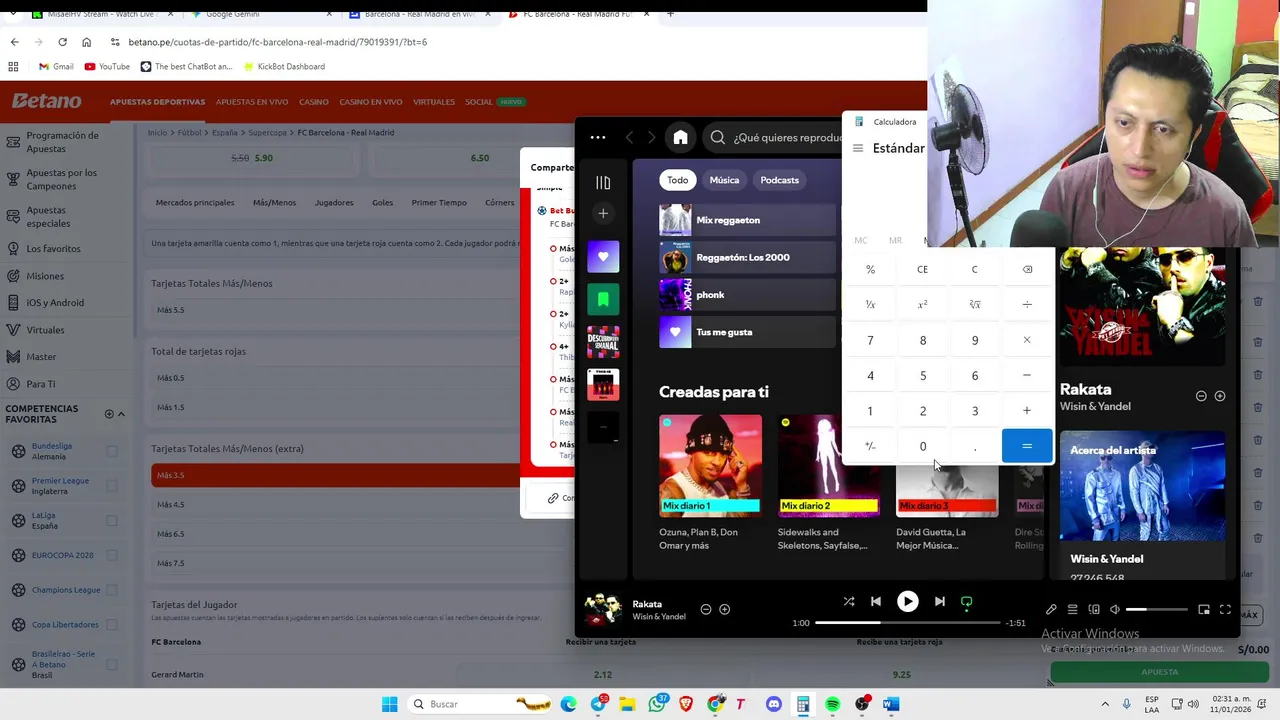The width and height of the screenshot is (1280, 720).
Task: Open YouTube bookmark in browser
Action: click(x=107, y=67)
